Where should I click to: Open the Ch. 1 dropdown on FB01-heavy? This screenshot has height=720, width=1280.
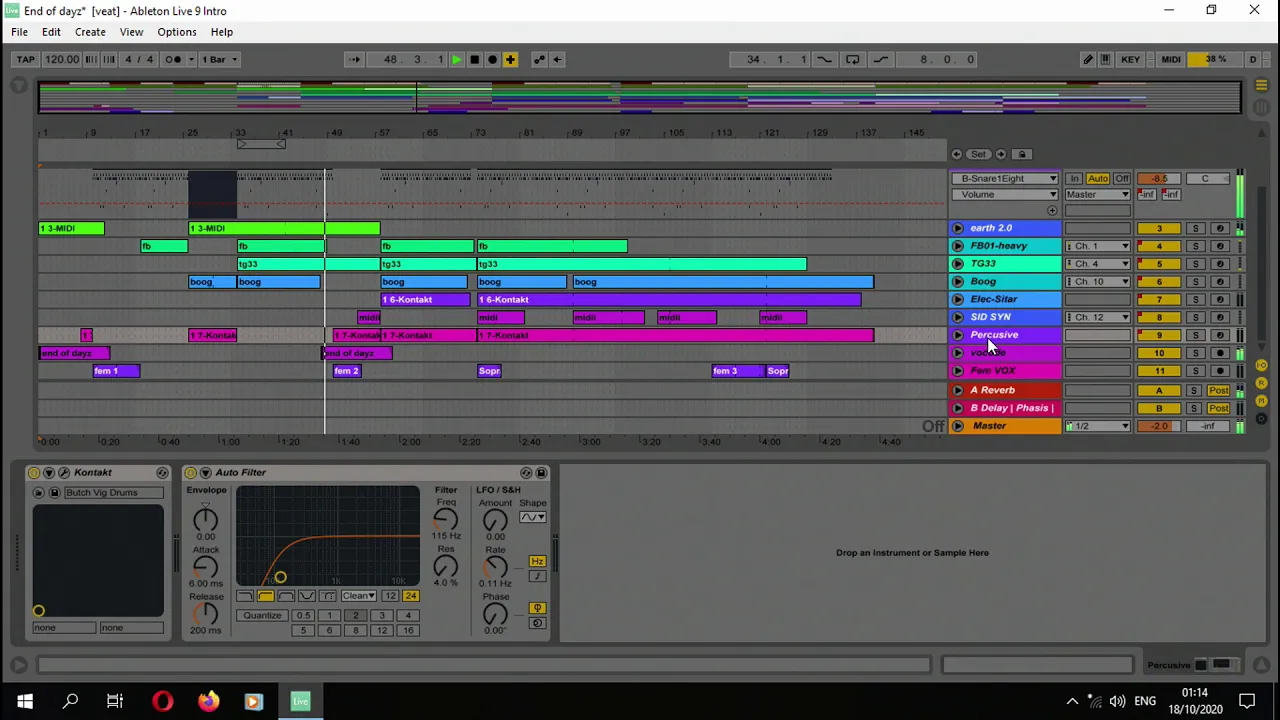[1097, 246]
